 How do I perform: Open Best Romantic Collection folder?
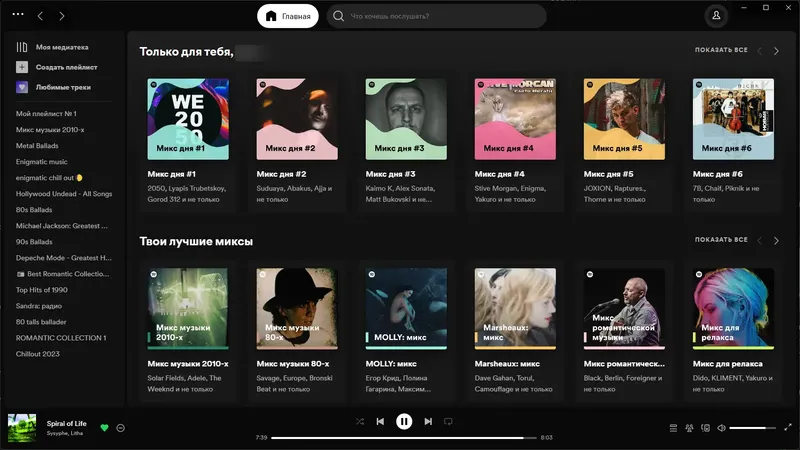[x=63, y=274]
